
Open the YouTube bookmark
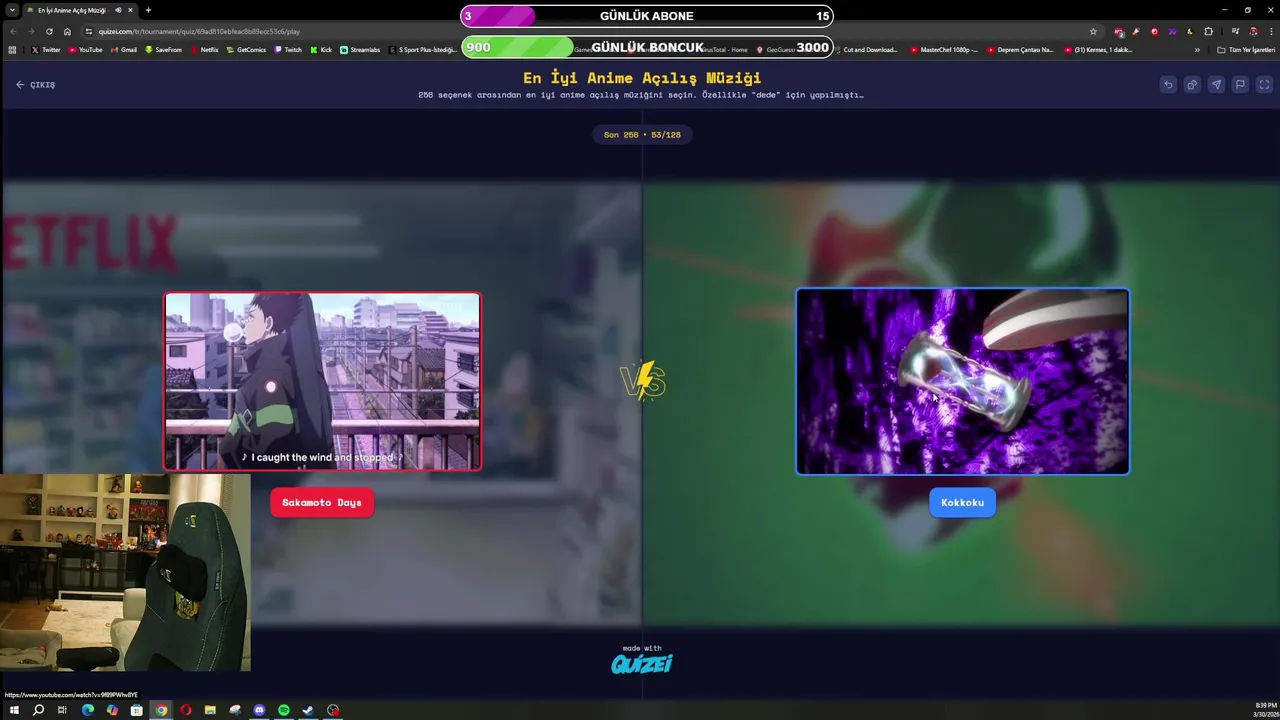coord(85,49)
